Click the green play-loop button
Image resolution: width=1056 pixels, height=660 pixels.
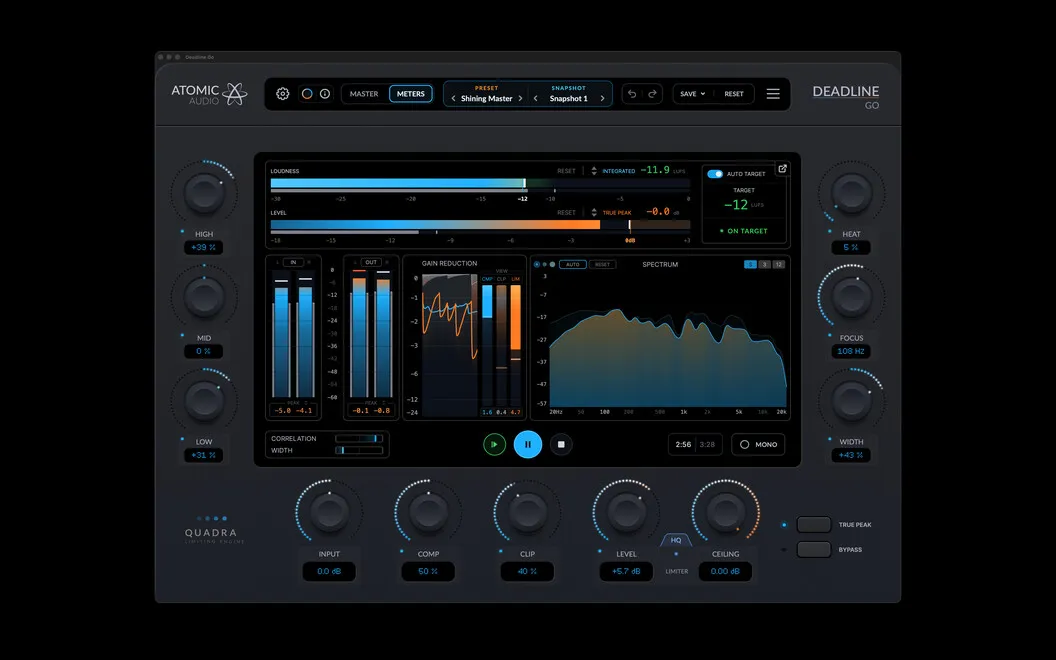tap(494, 444)
